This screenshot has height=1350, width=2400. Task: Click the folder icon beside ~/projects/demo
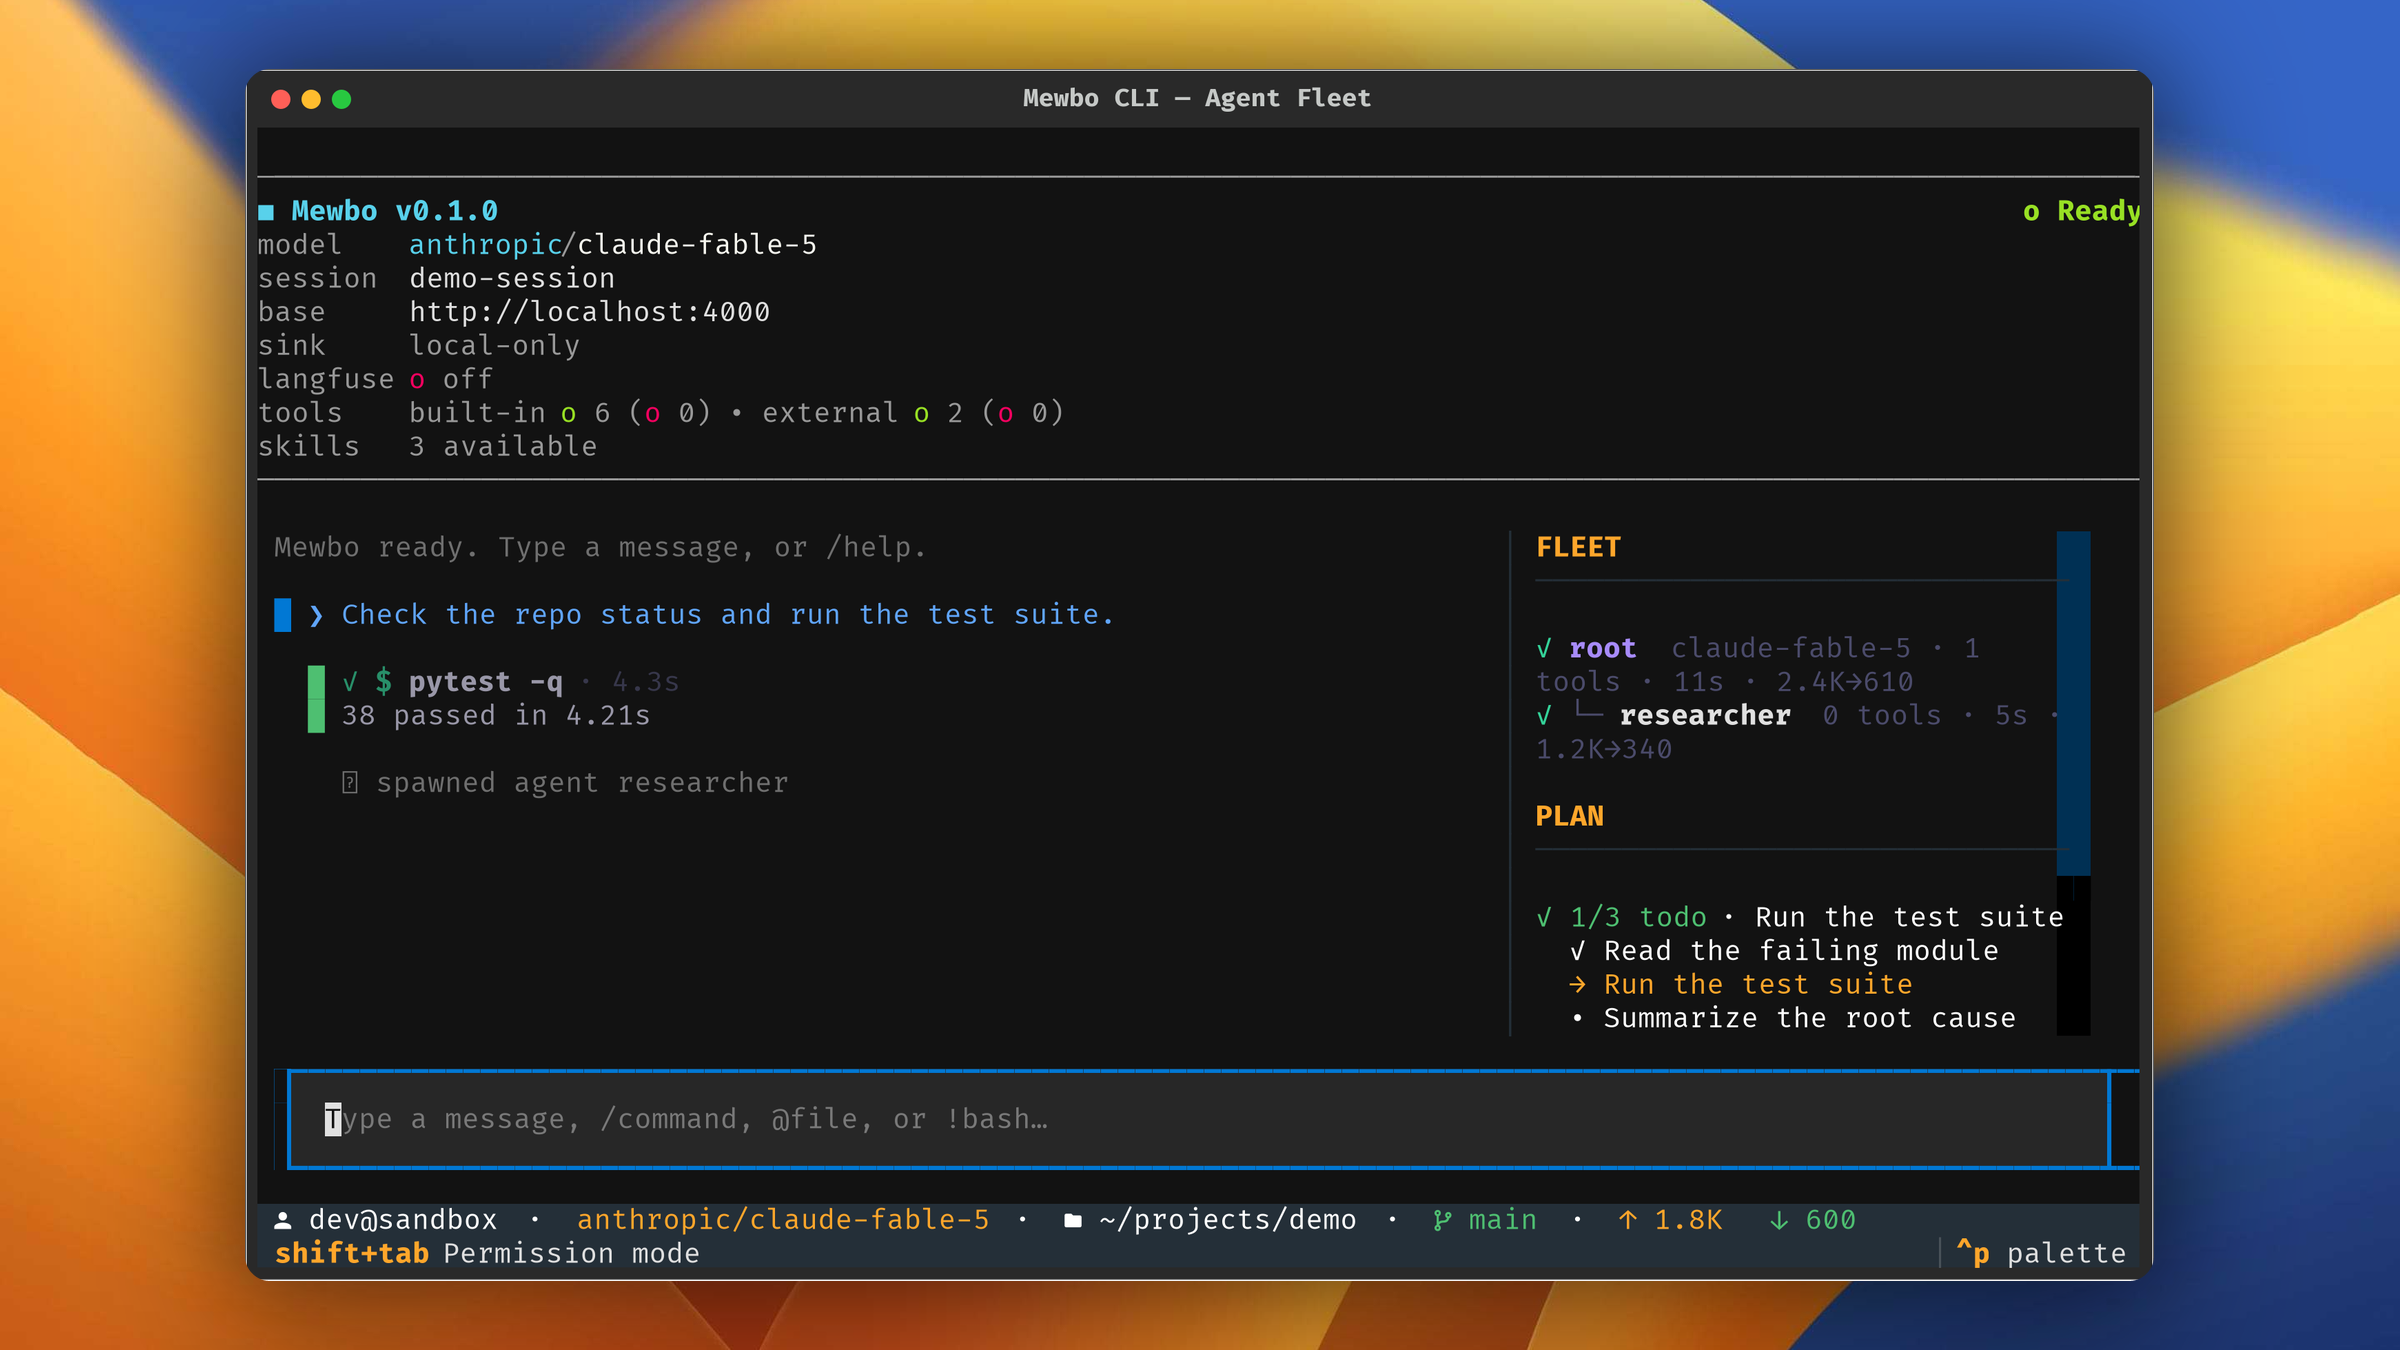(1073, 1220)
